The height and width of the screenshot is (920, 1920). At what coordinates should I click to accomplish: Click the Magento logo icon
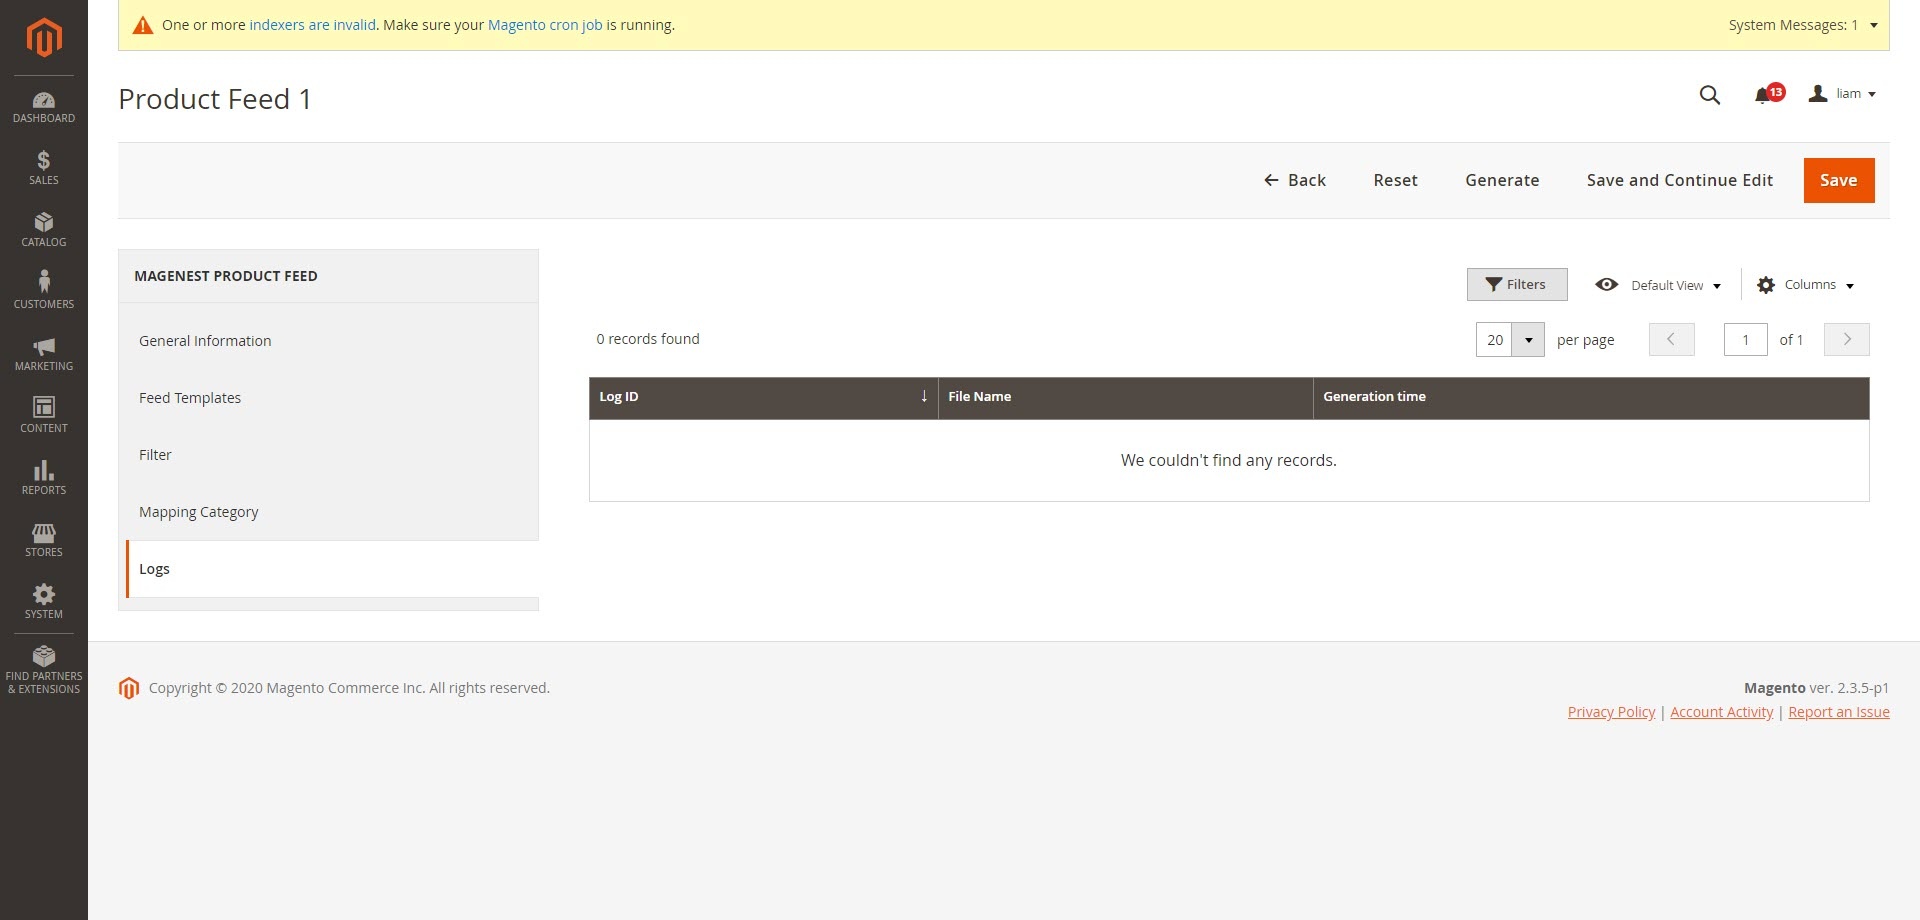[44, 38]
